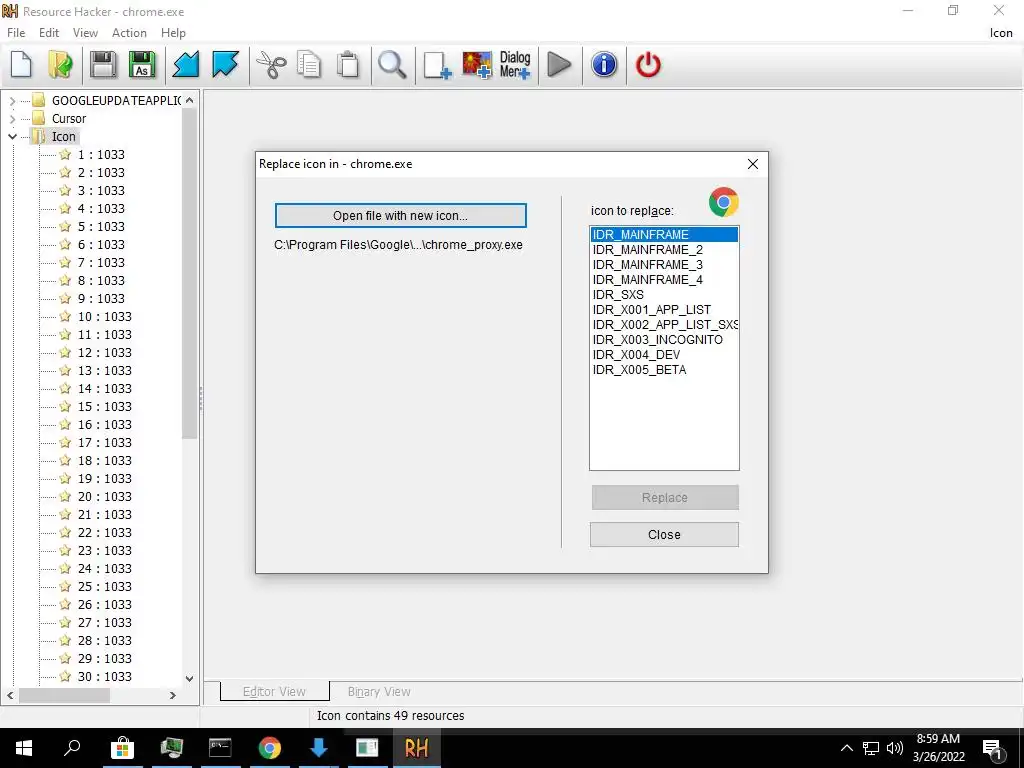1024x768 pixels.
Task: Open the notification center icon
Action: point(993,748)
